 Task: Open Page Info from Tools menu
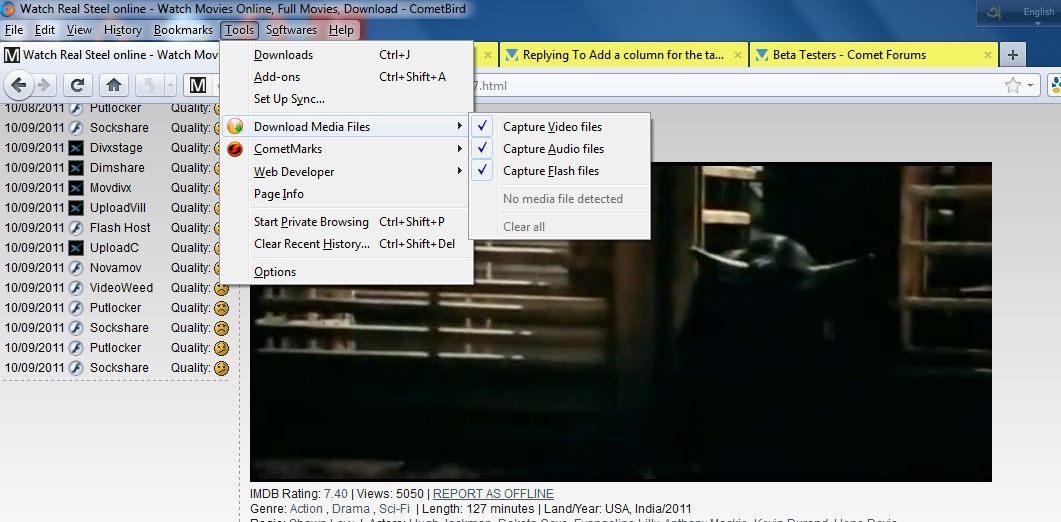pyautogui.click(x=346, y=194)
